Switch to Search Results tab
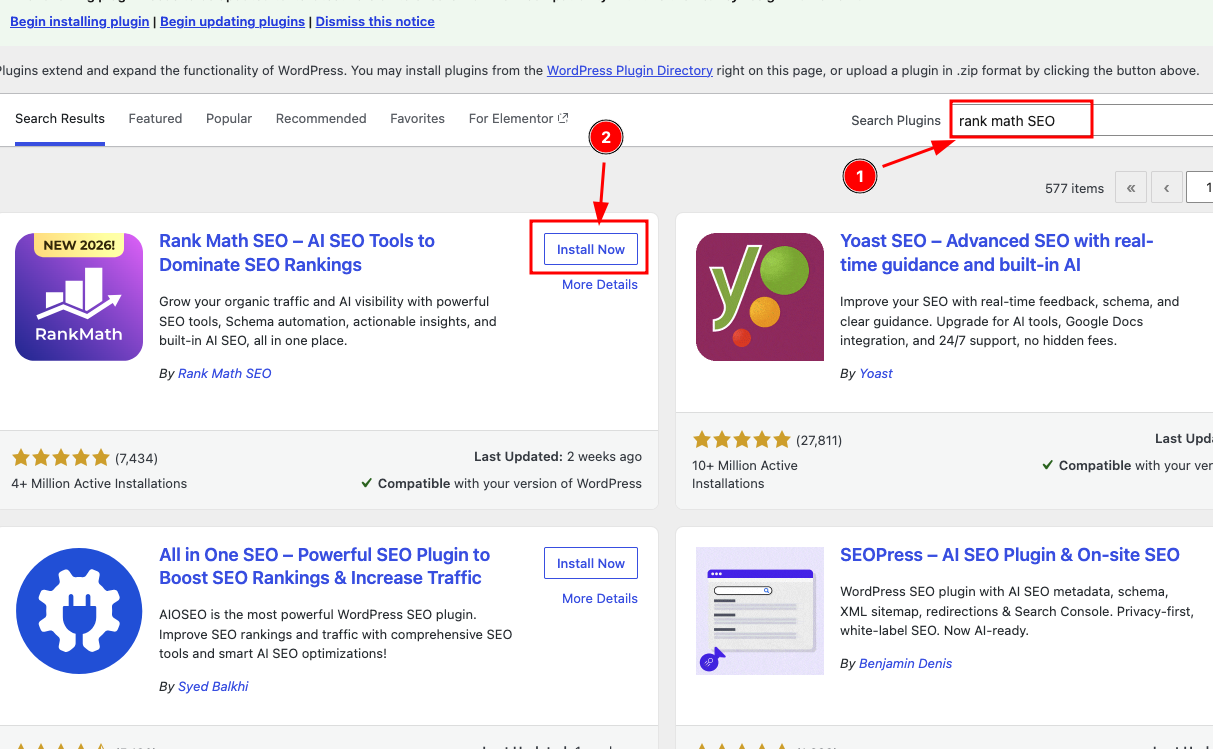The image size is (1213, 749). [x=60, y=118]
